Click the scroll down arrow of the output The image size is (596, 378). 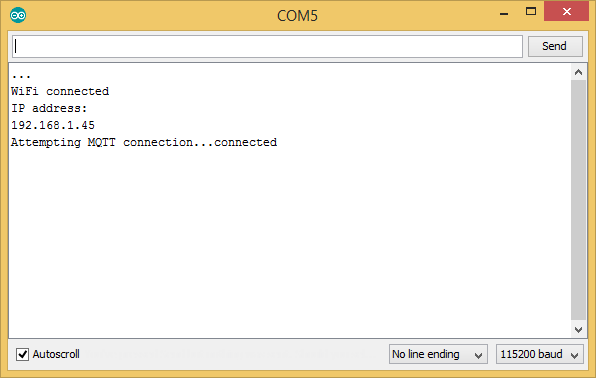point(579,330)
